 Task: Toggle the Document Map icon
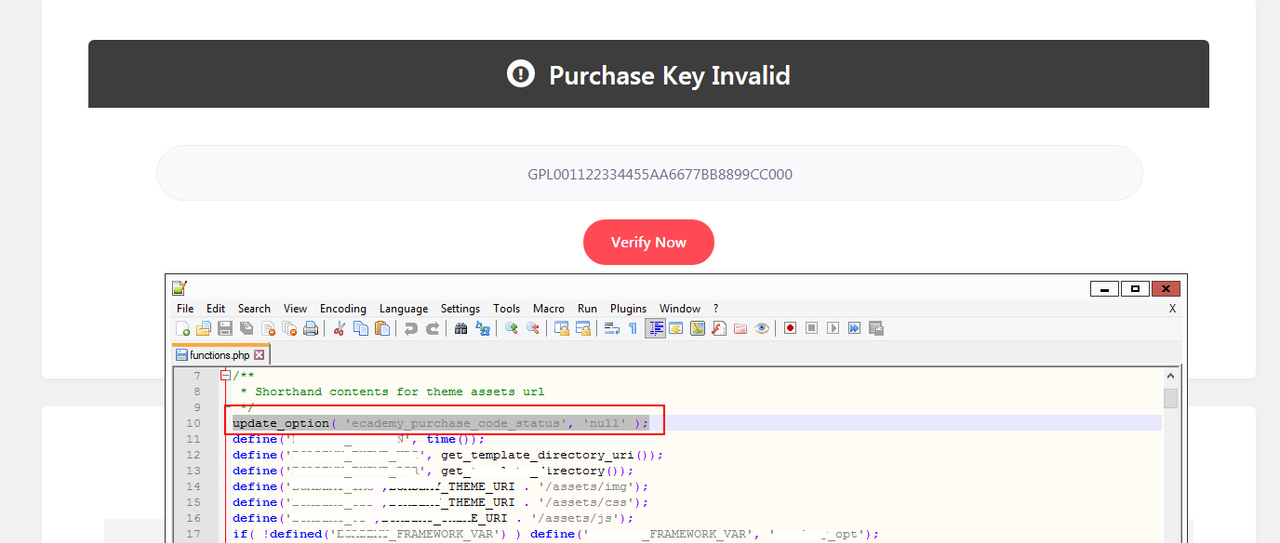point(697,328)
